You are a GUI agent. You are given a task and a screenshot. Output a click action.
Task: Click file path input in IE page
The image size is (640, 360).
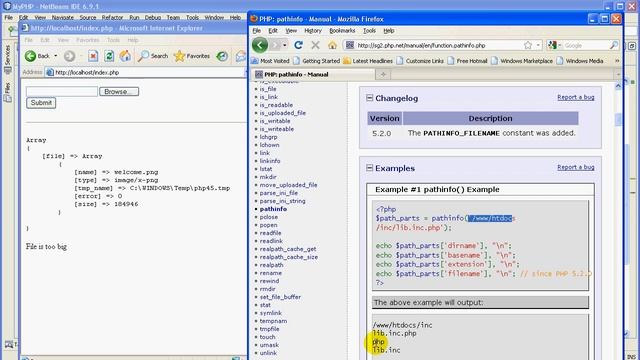(62, 91)
